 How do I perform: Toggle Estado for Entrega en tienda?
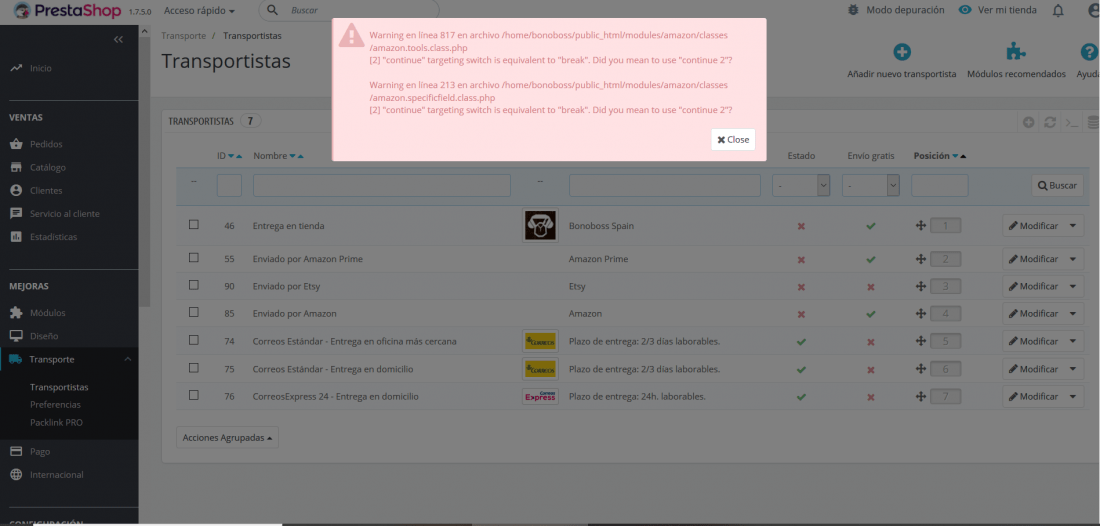click(801, 227)
